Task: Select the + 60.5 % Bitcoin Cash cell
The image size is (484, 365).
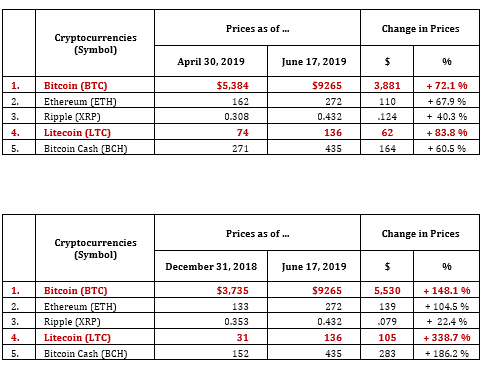Action: tap(447, 148)
